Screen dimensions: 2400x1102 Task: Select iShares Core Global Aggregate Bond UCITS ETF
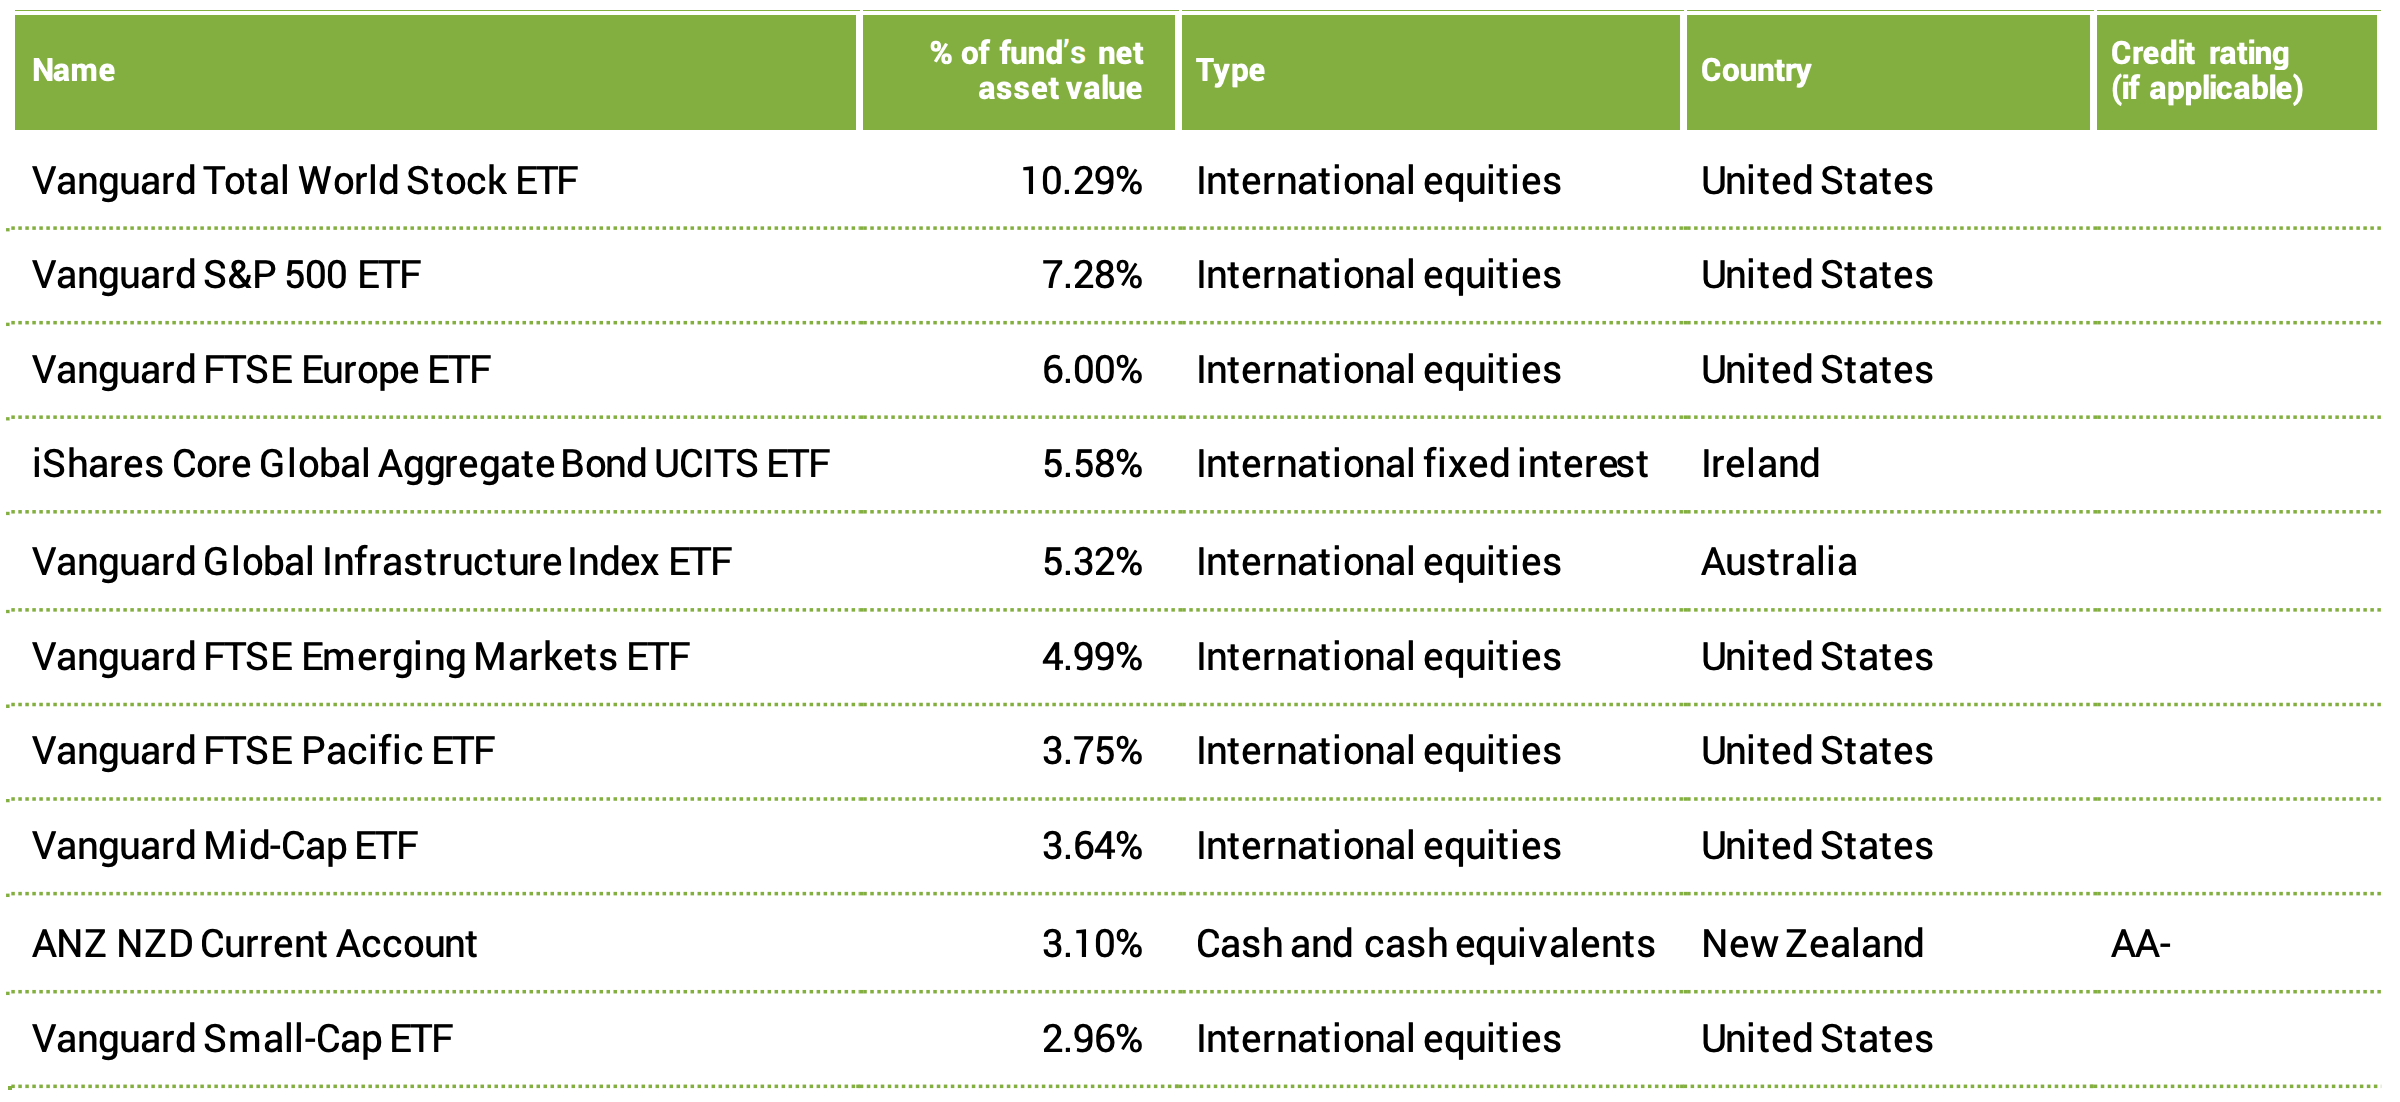click(430, 464)
